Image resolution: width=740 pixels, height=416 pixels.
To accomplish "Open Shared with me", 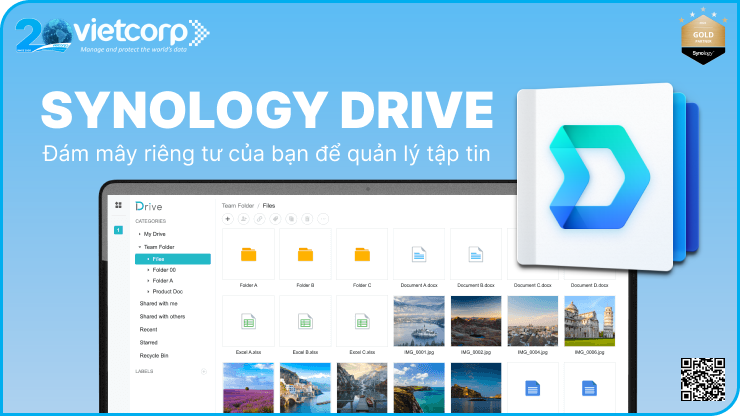I will tap(159, 304).
